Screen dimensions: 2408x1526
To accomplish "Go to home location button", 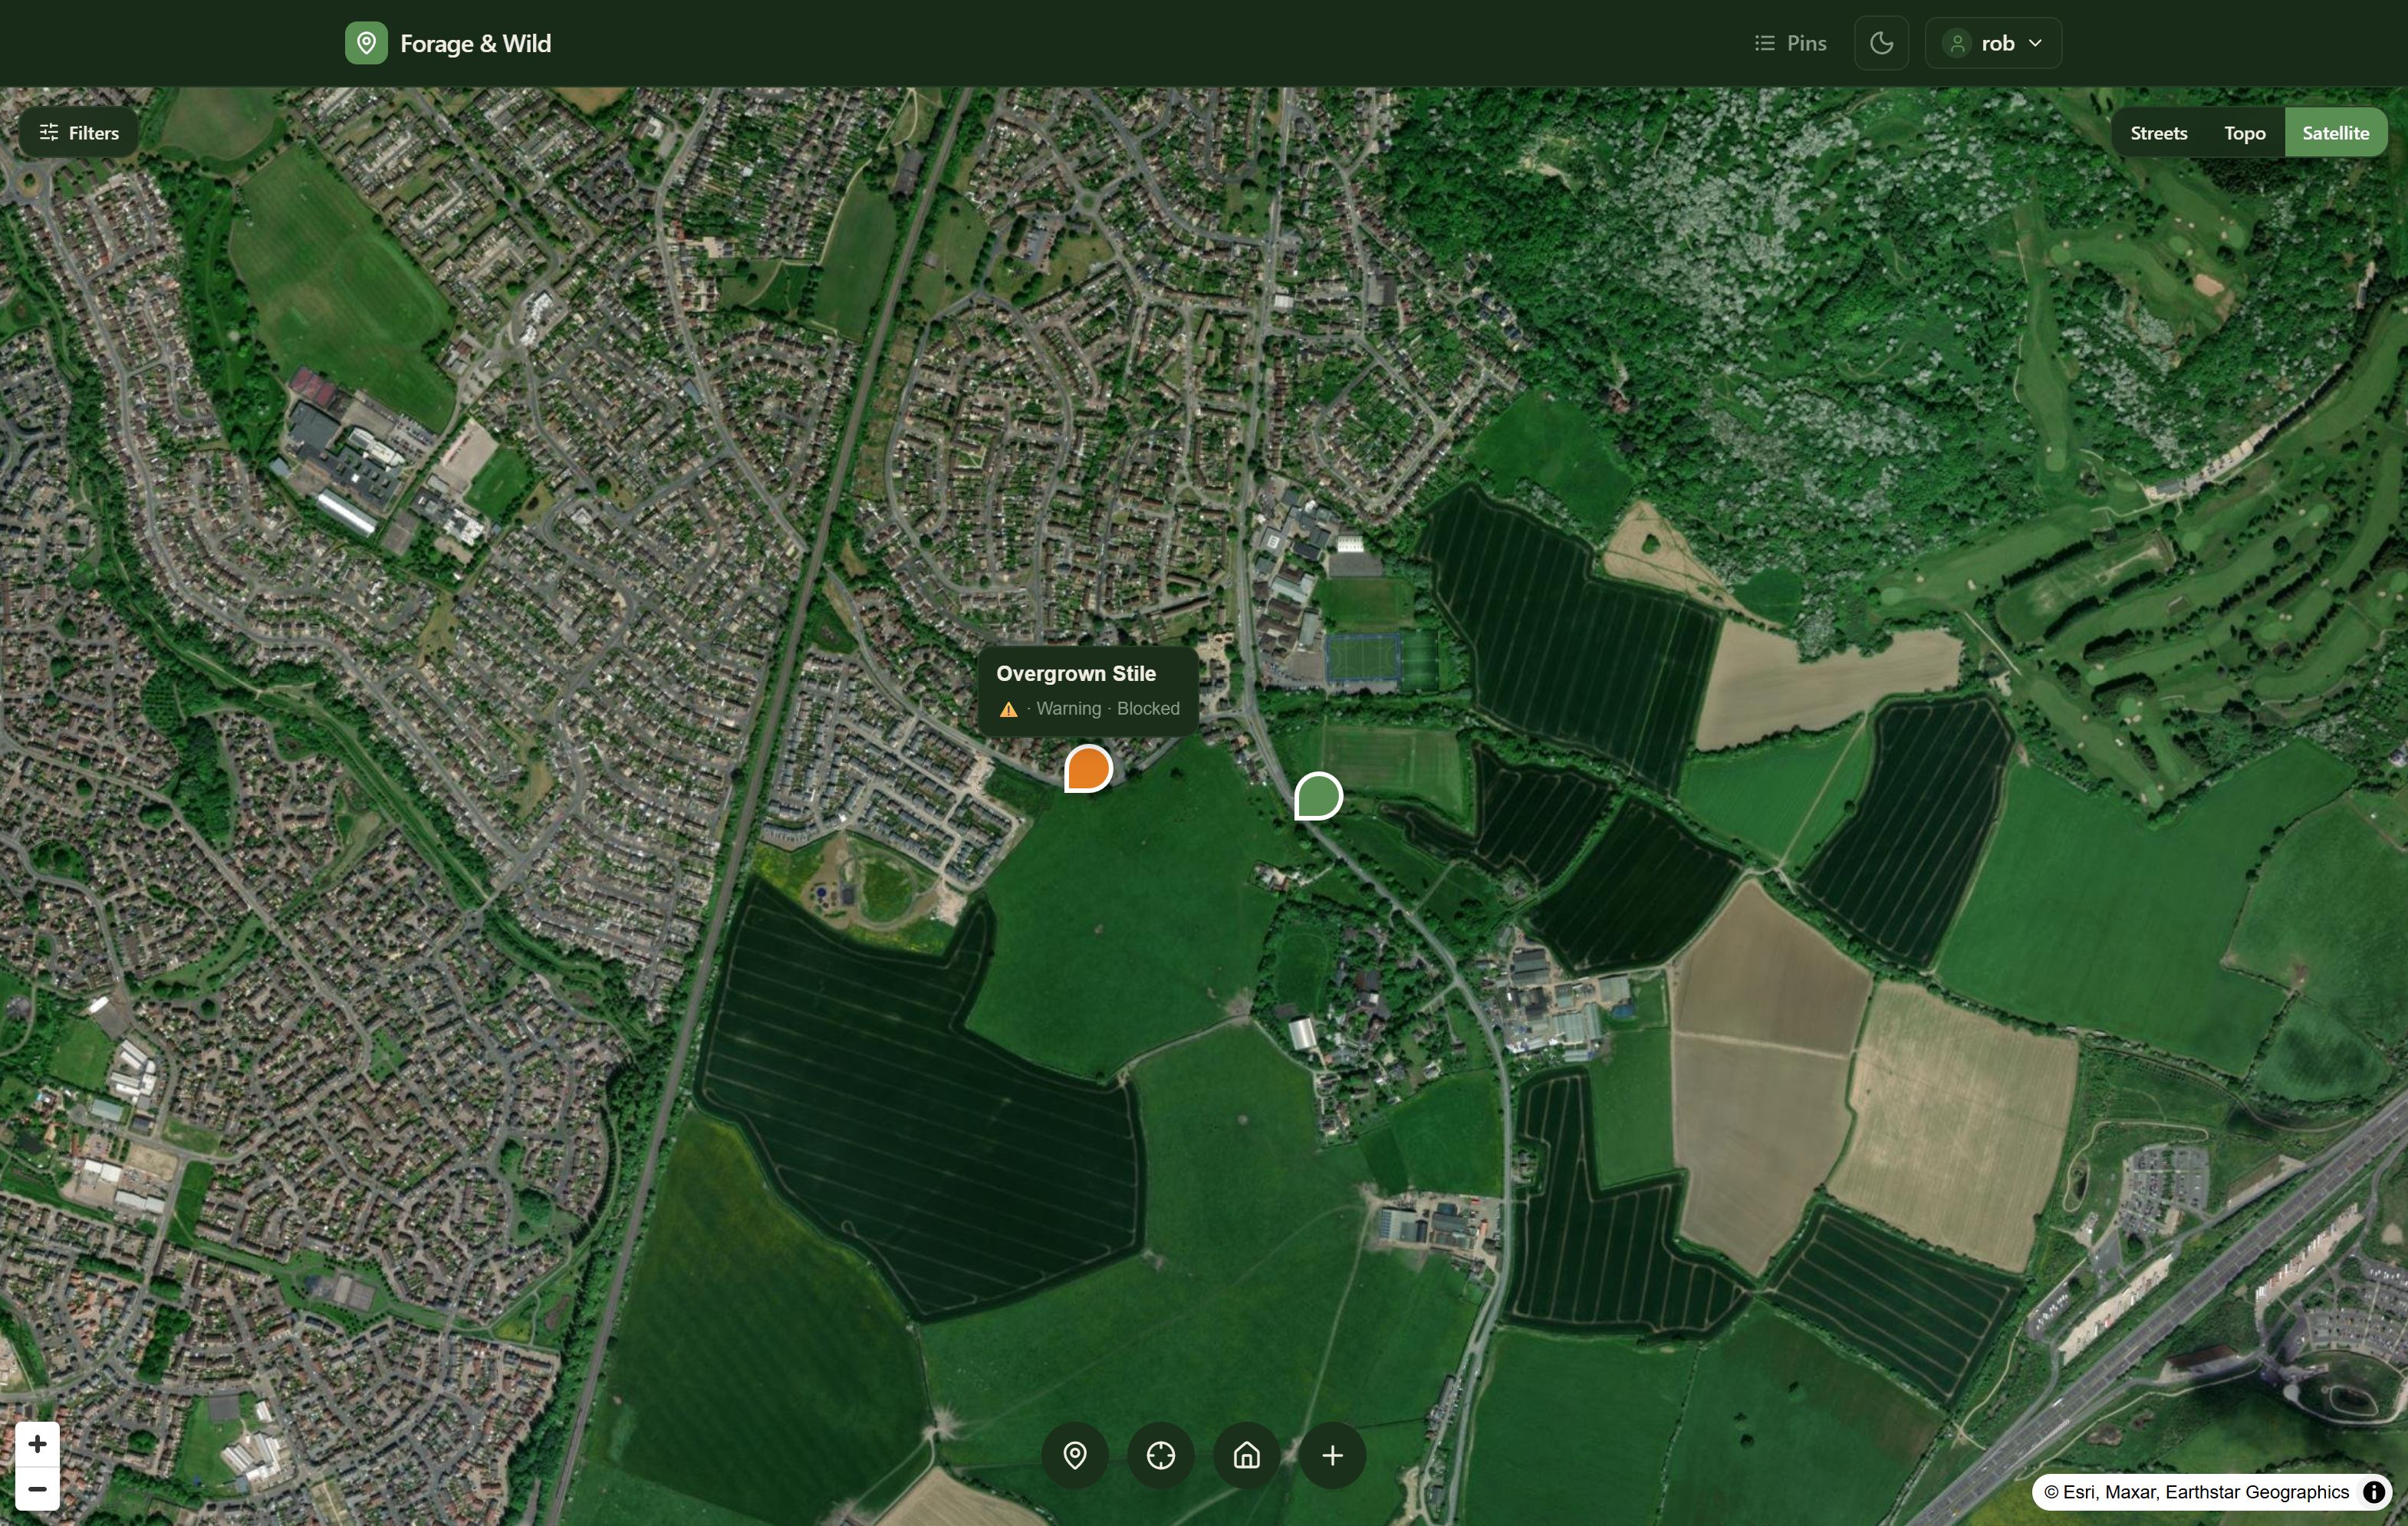I will point(1246,1455).
